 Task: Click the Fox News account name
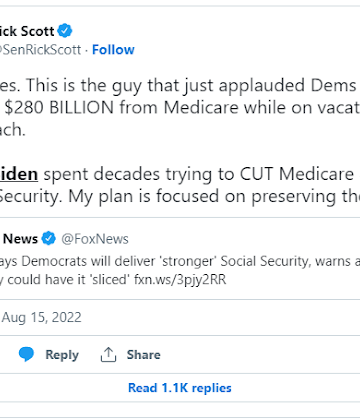tap(19, 239)
